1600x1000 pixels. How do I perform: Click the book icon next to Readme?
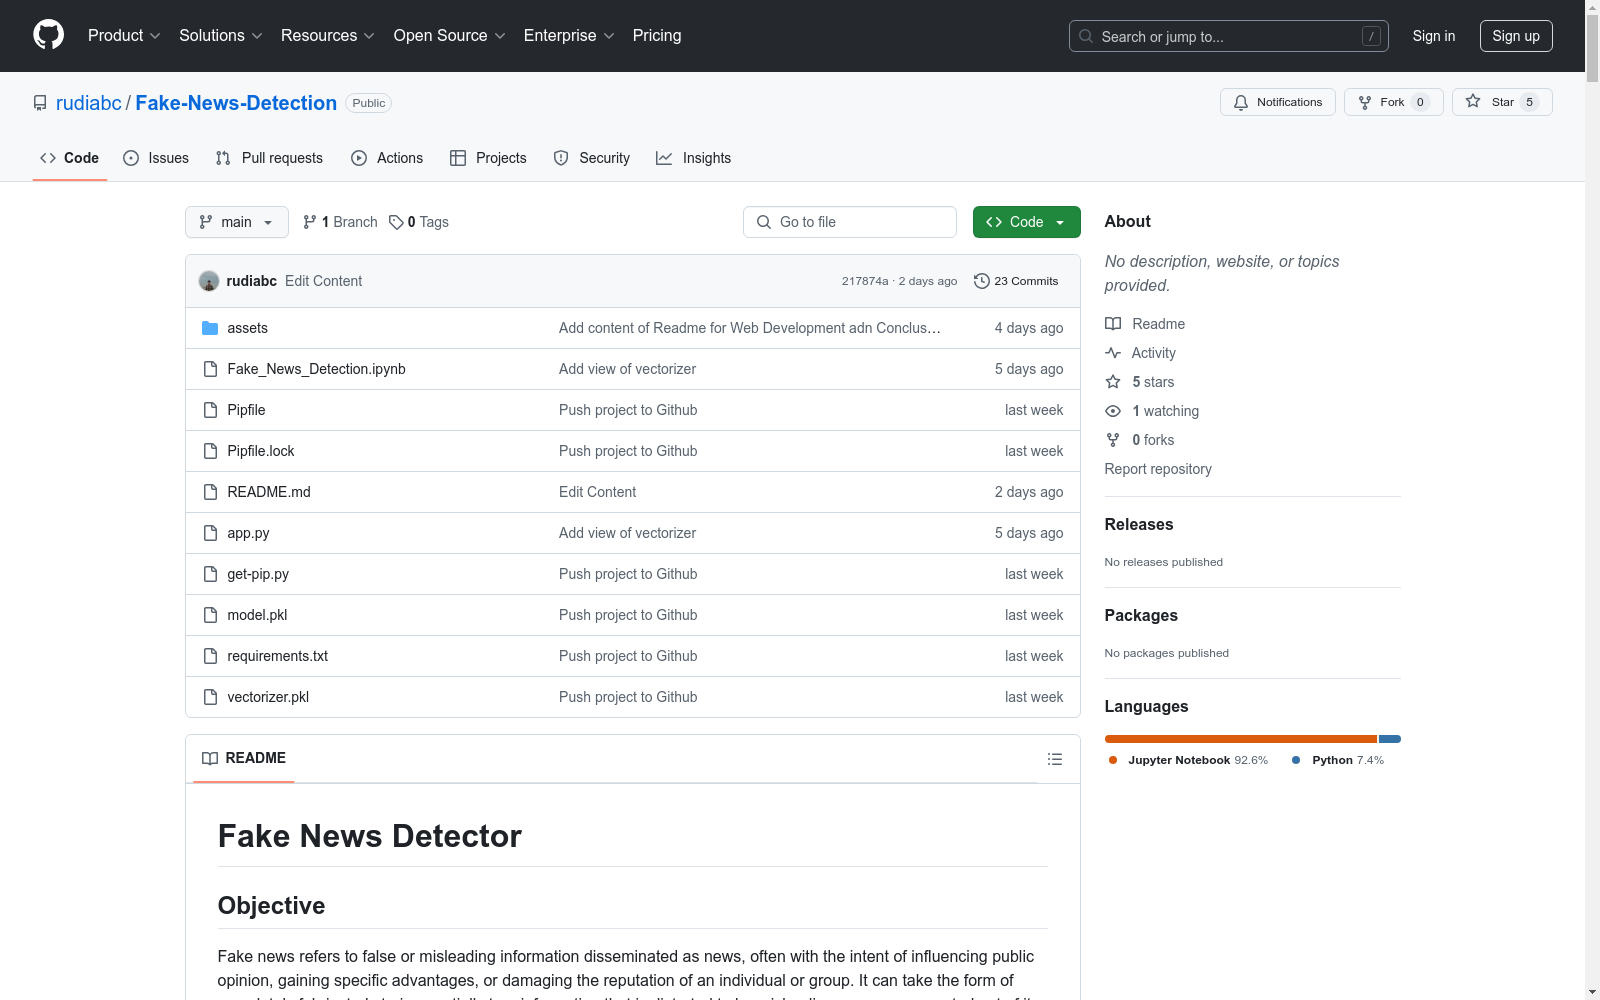tap(1113, 324)
